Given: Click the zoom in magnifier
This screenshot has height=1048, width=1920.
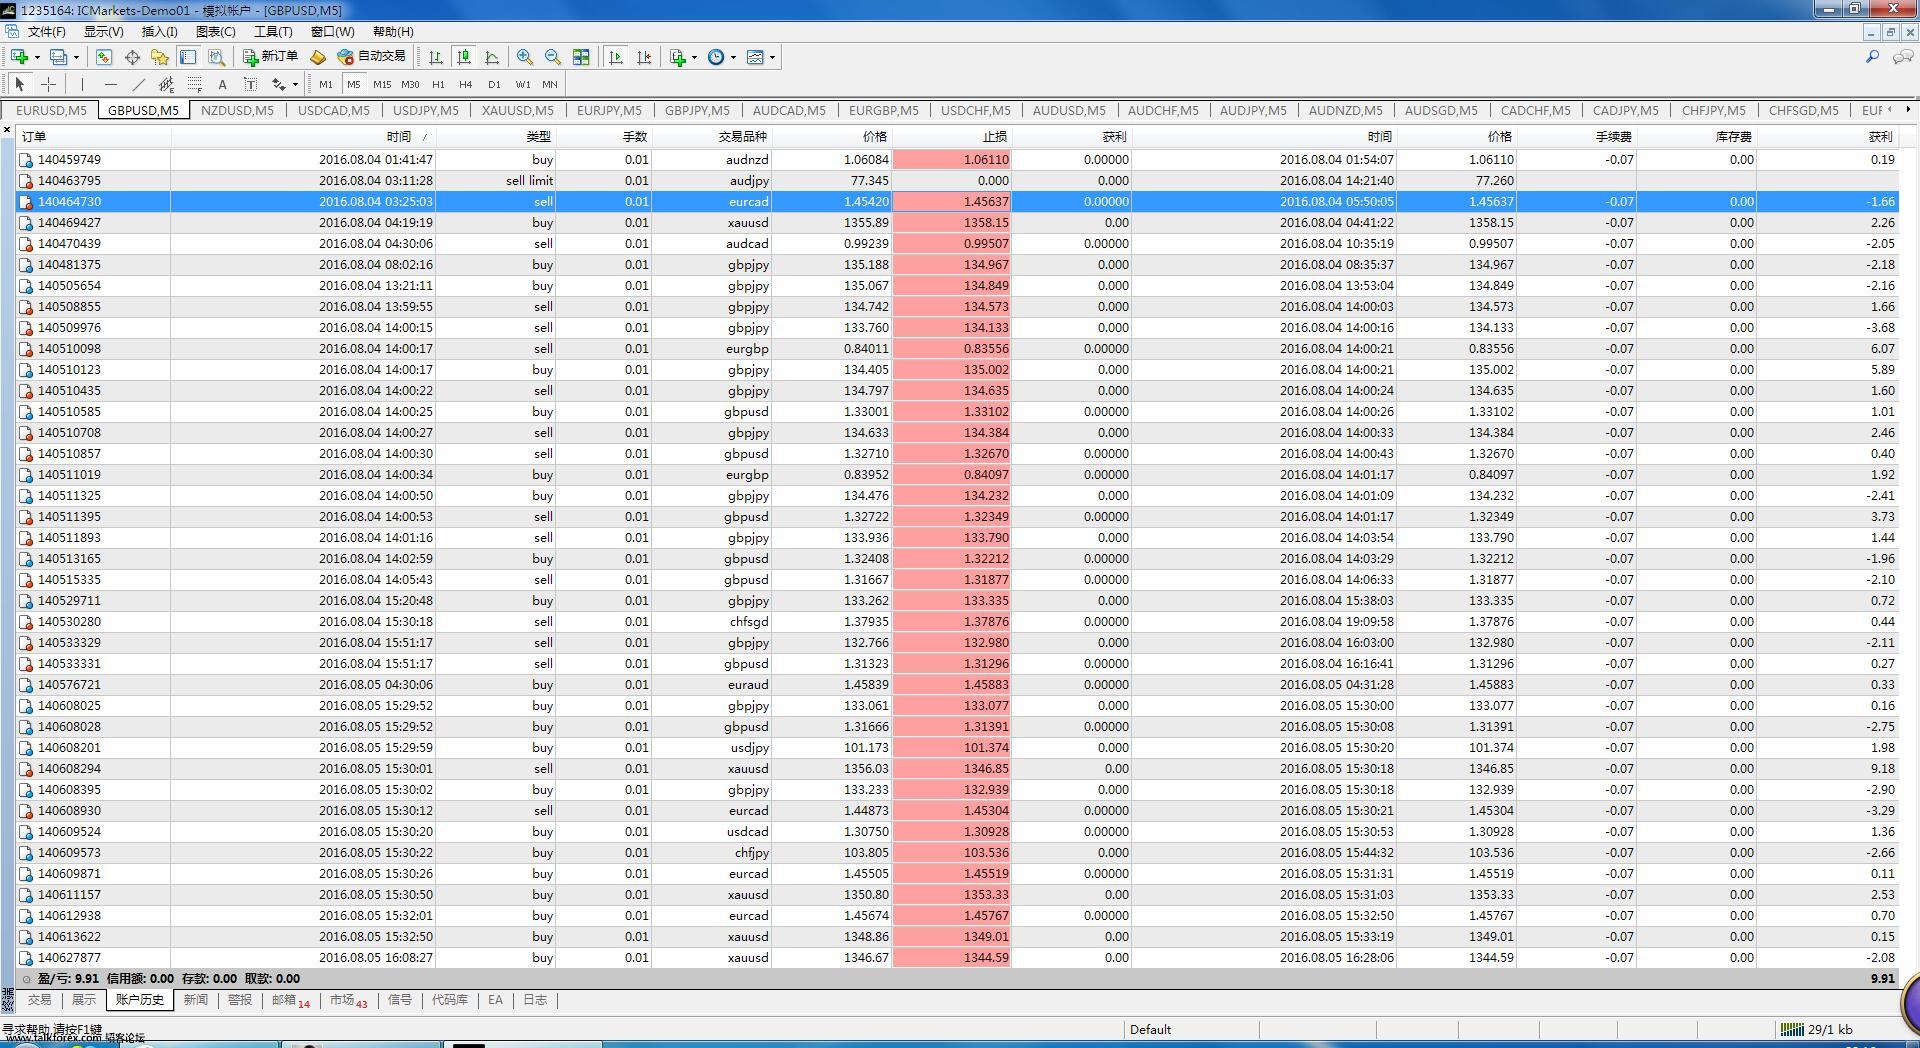Looking at the screenshot, I should (x=525, y=57).
